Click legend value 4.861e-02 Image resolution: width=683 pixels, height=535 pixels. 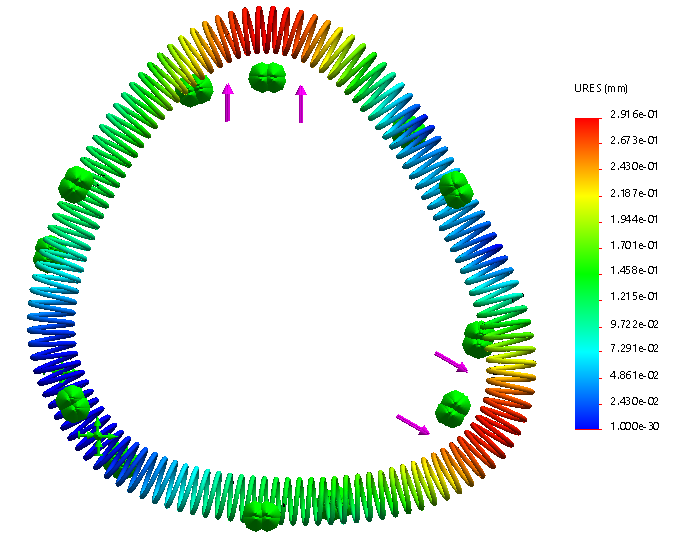(x=634, y=375)
